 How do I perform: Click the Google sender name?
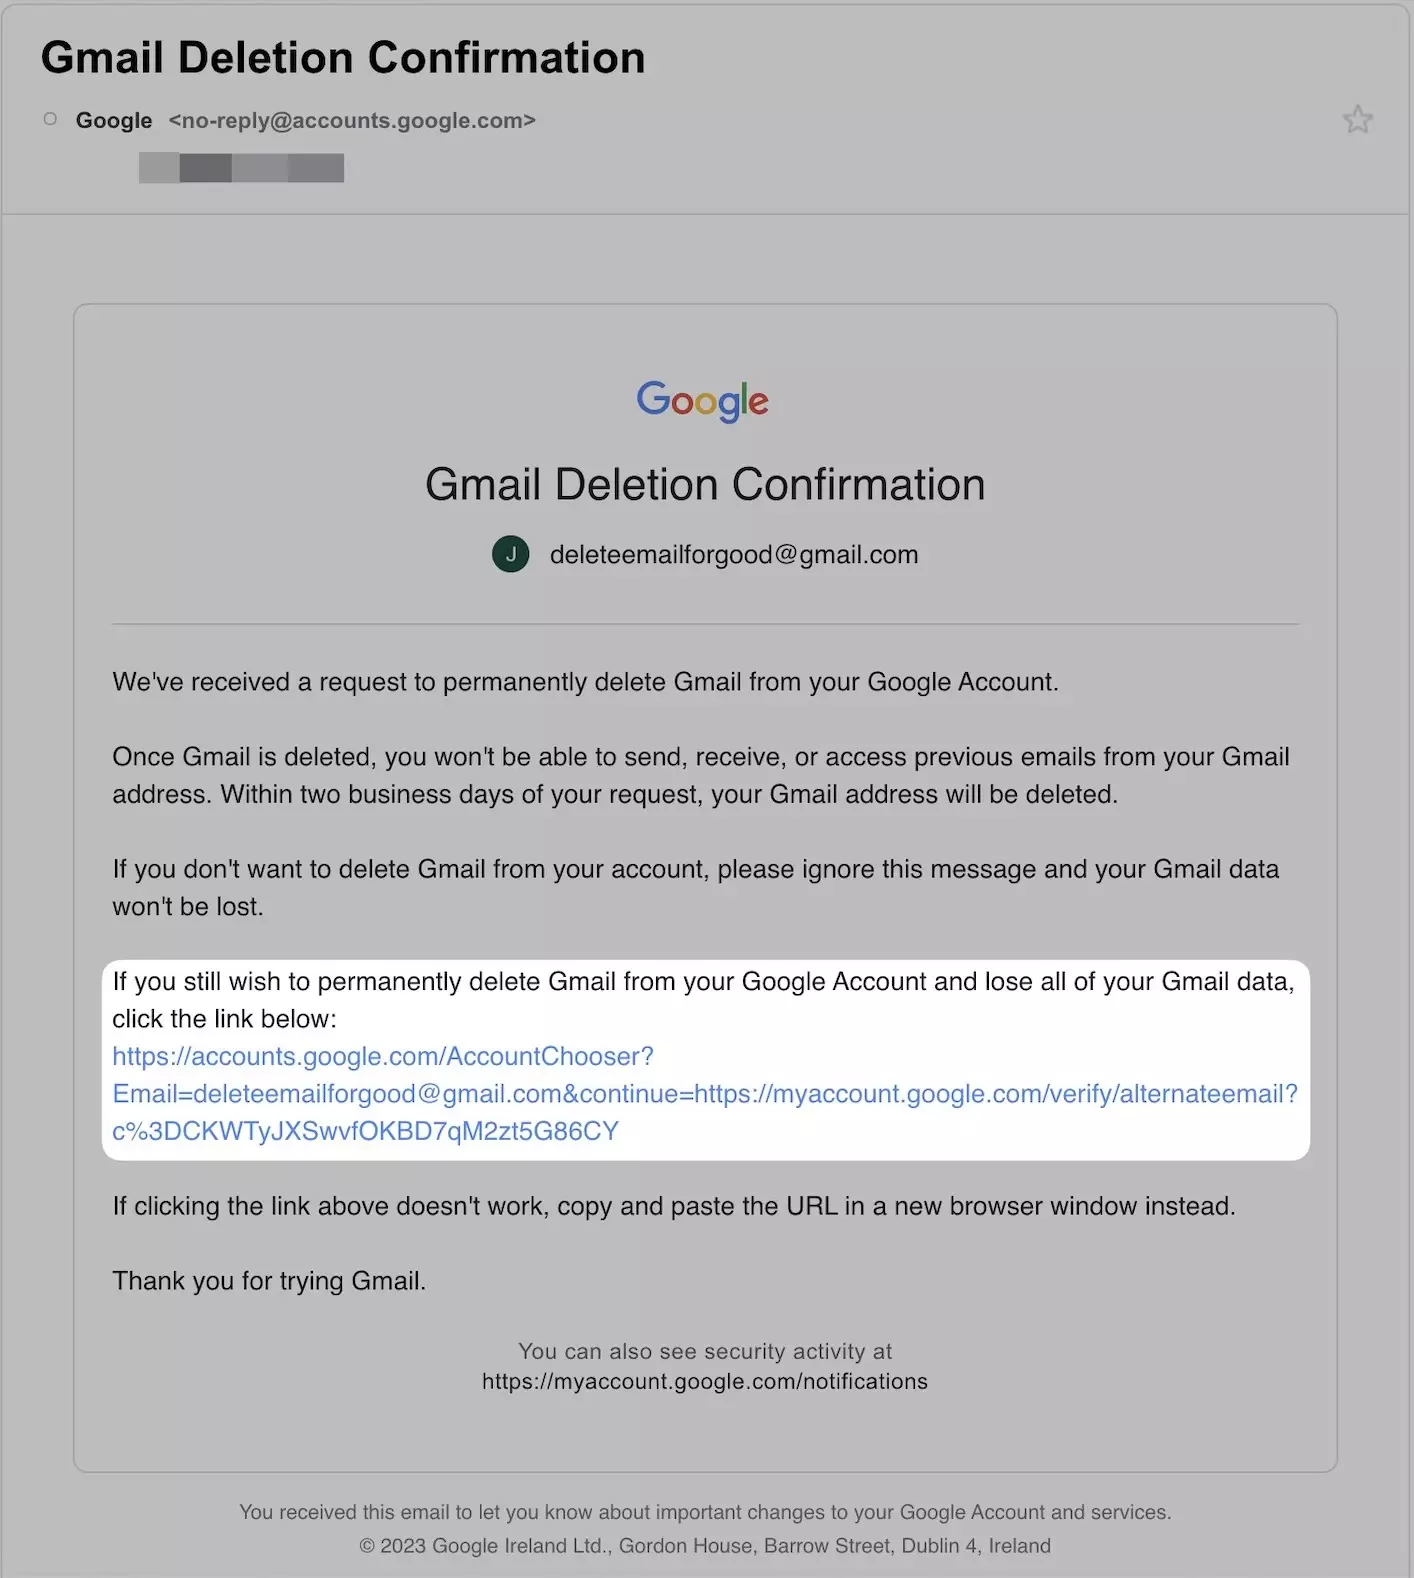pos(114,120)
